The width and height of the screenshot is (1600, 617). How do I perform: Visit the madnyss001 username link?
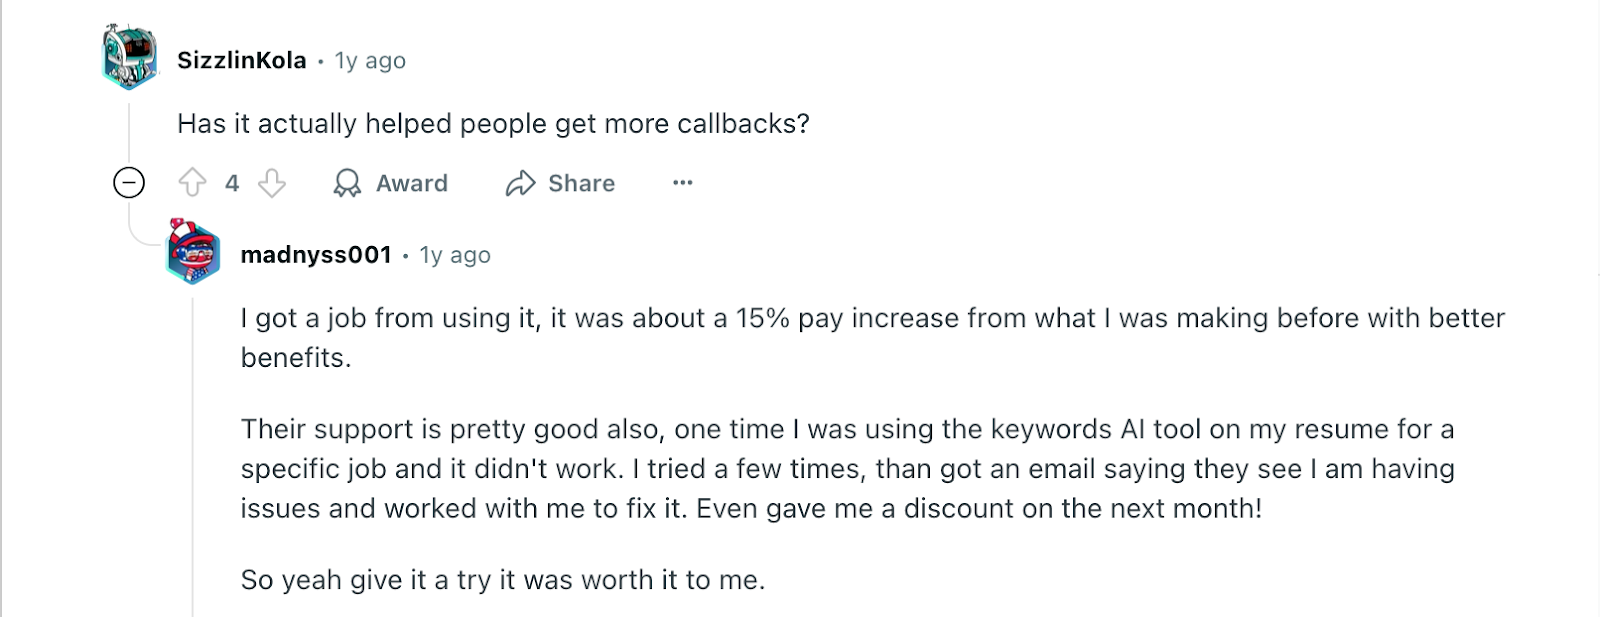[x=316, y=255]
